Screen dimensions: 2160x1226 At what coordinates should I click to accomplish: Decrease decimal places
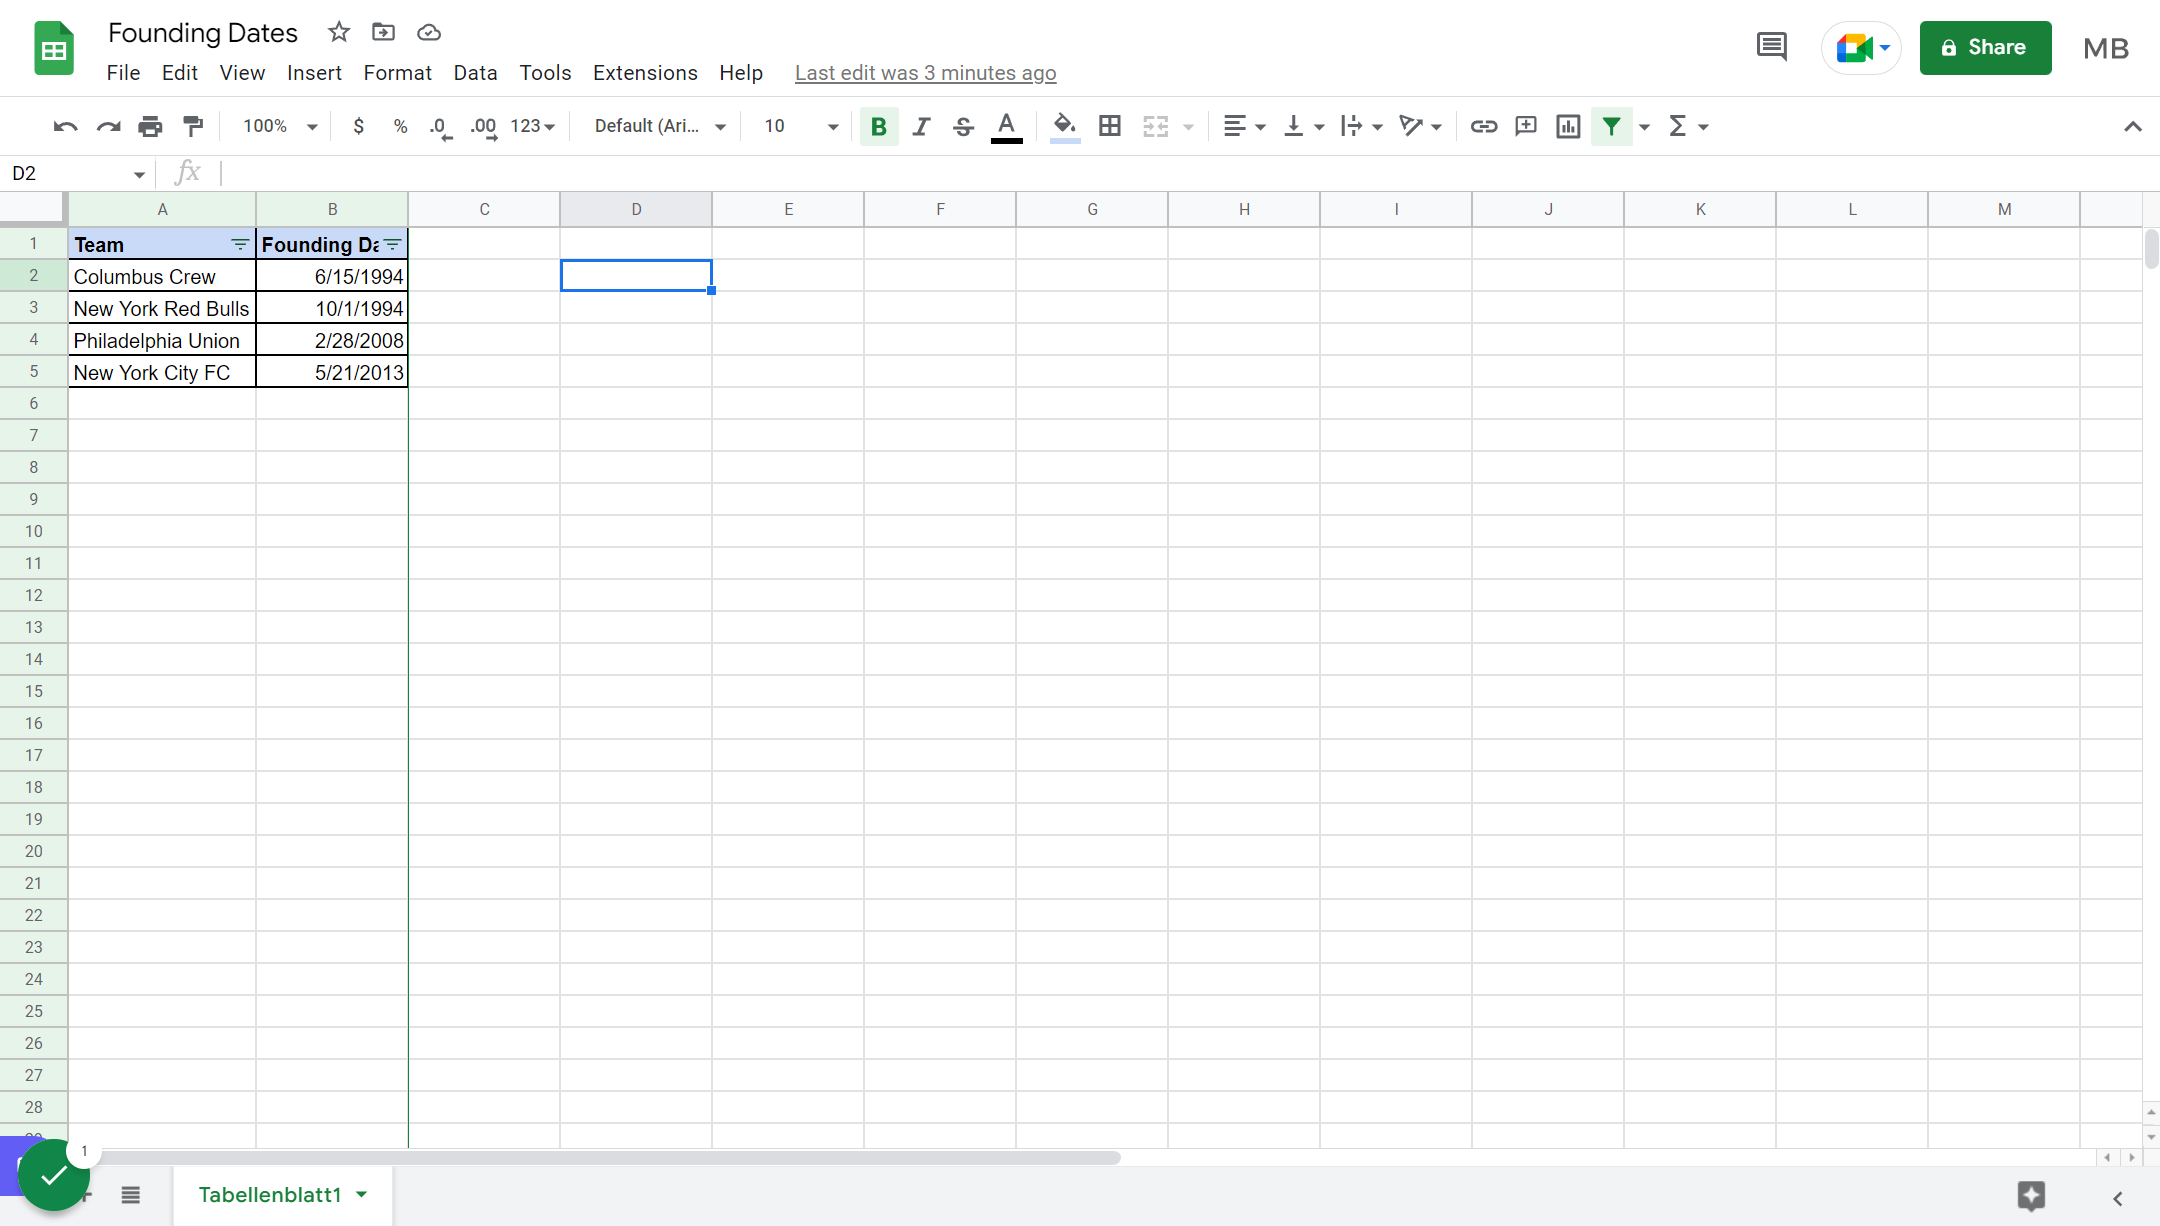[x=440, y=127]
